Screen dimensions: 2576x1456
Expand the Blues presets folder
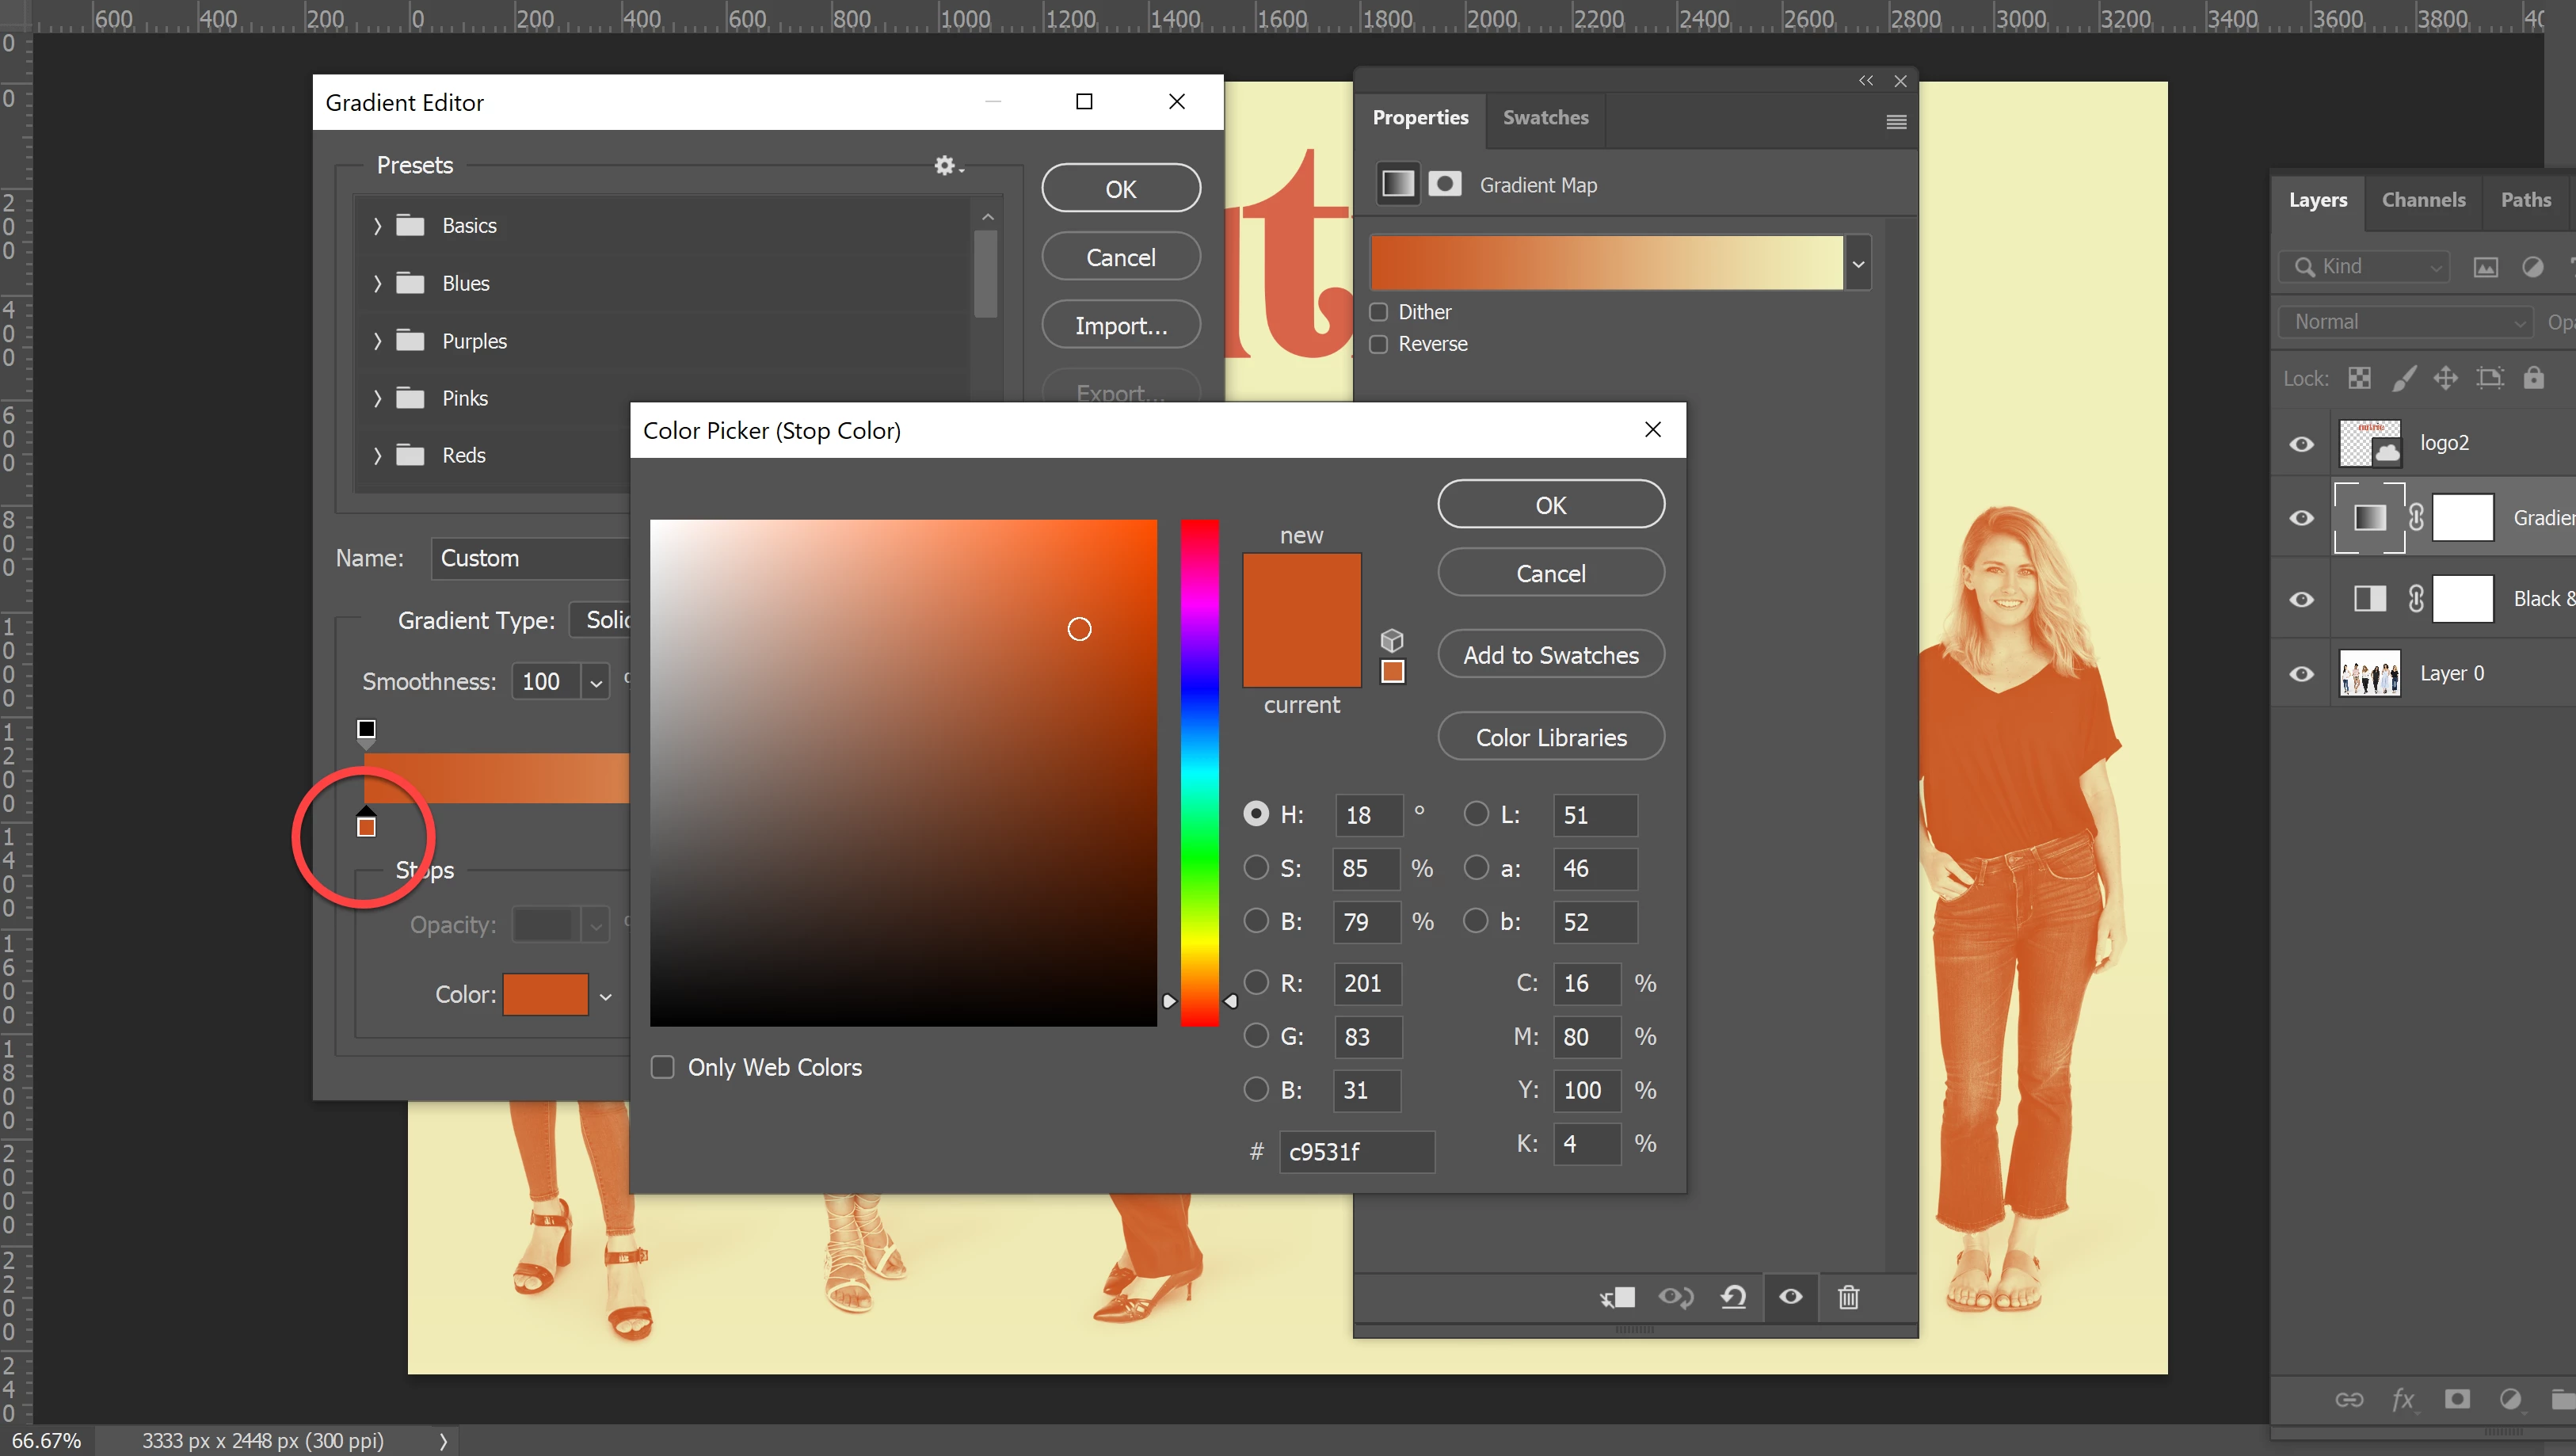377,284
